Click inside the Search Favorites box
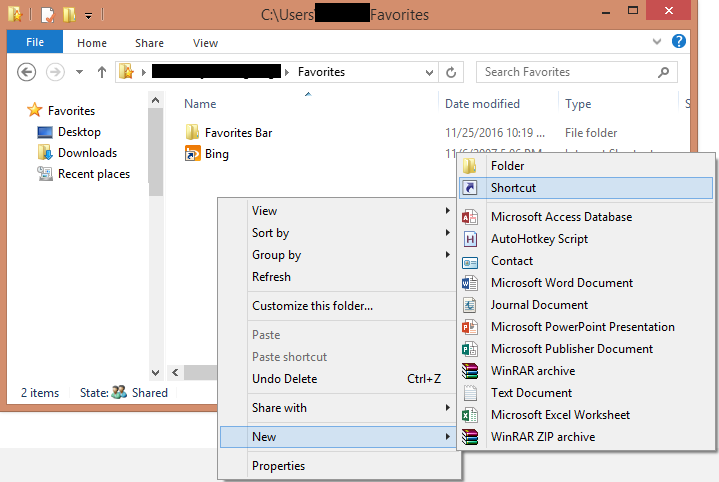Screen dimensions: 719x482 (569, 72)
